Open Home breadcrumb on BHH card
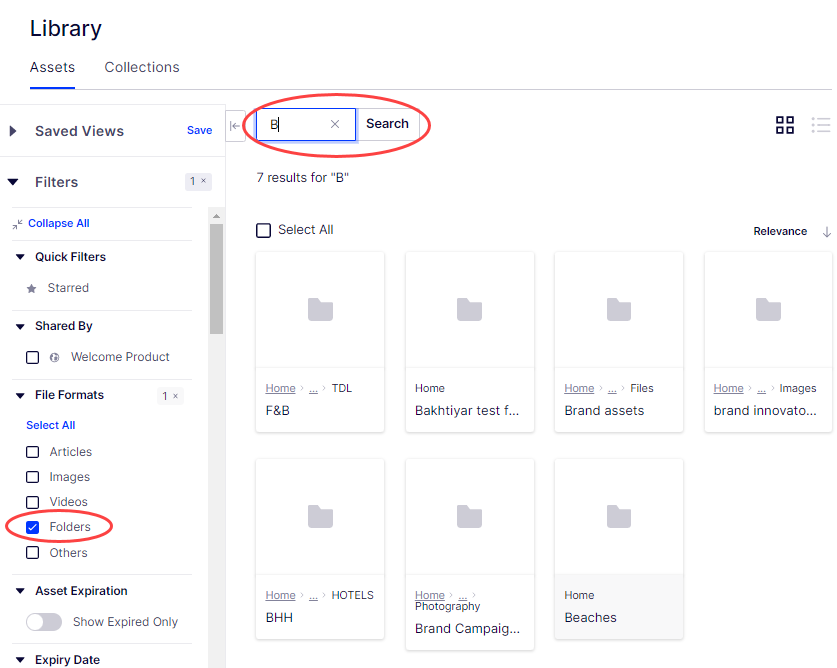The height and width of the screenshot is (668, 837). (x=280, y=595)
